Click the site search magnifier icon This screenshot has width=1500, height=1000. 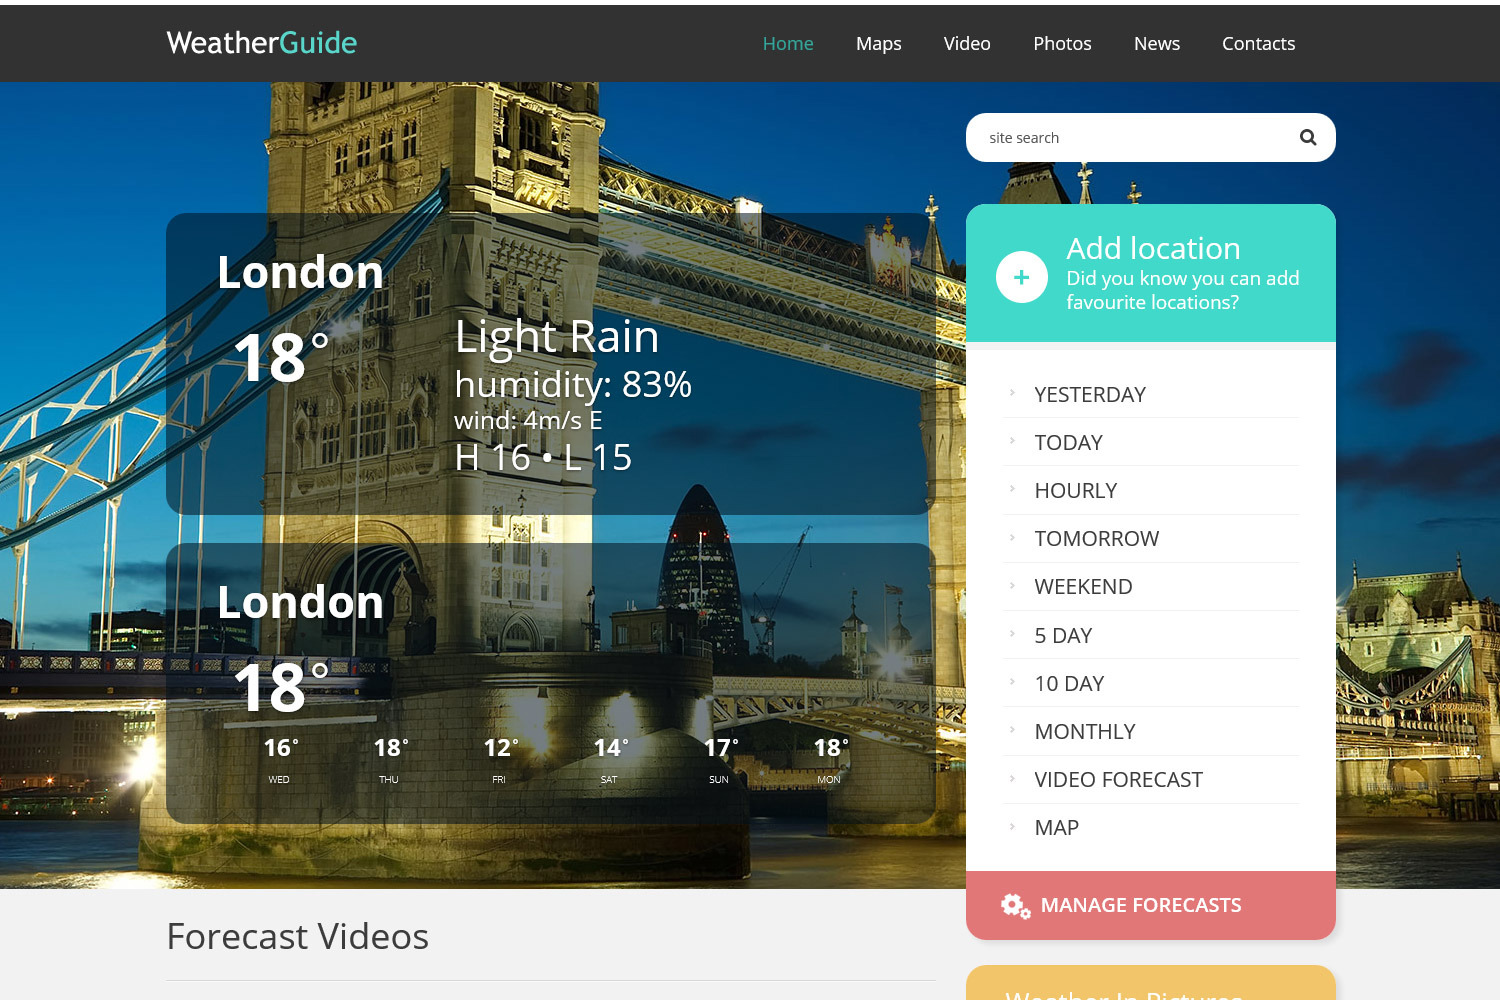point(1307,137)
